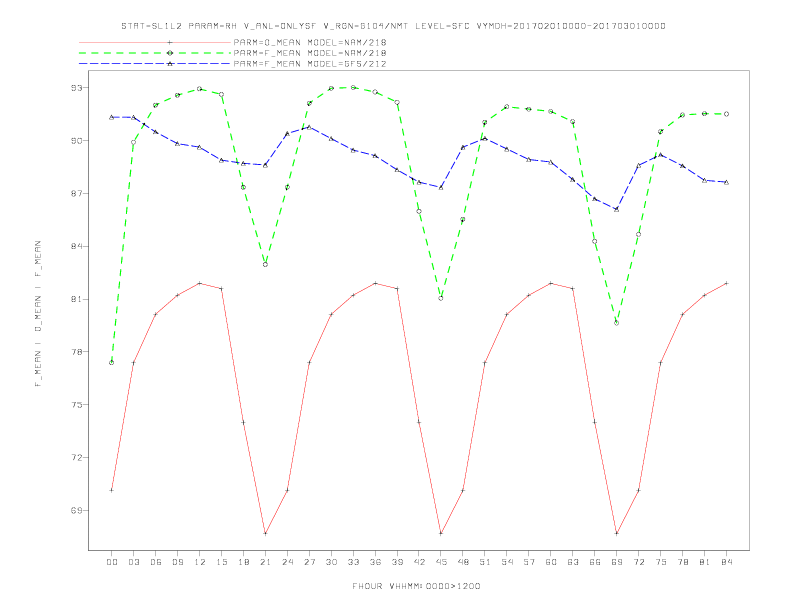792x612 pixels.
Task: Click x-axis tick label 66
Action: 595,562
